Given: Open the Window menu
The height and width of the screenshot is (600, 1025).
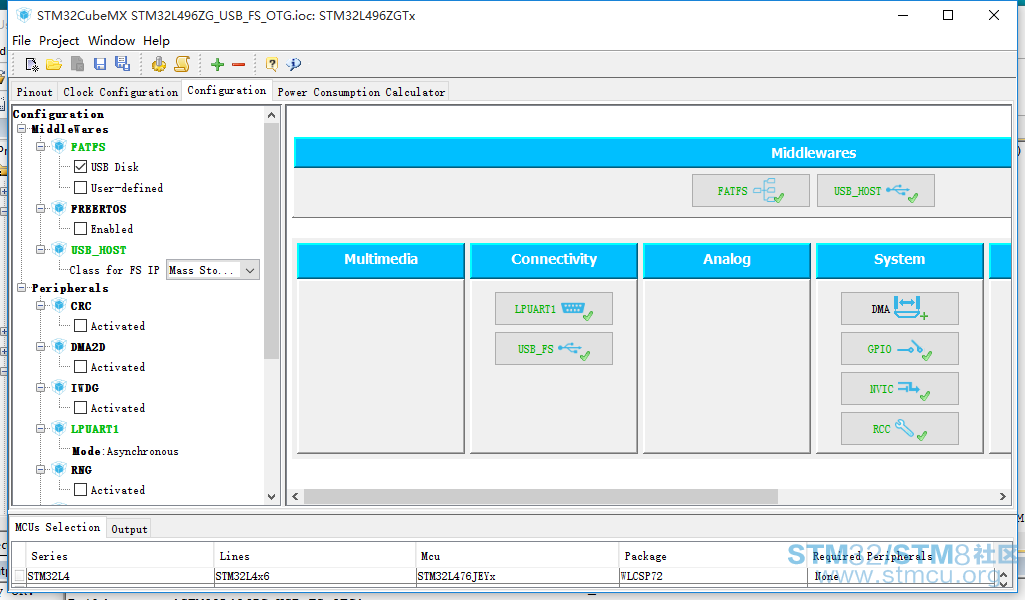Looking at the screenshot, I should [x=111, y=41].
